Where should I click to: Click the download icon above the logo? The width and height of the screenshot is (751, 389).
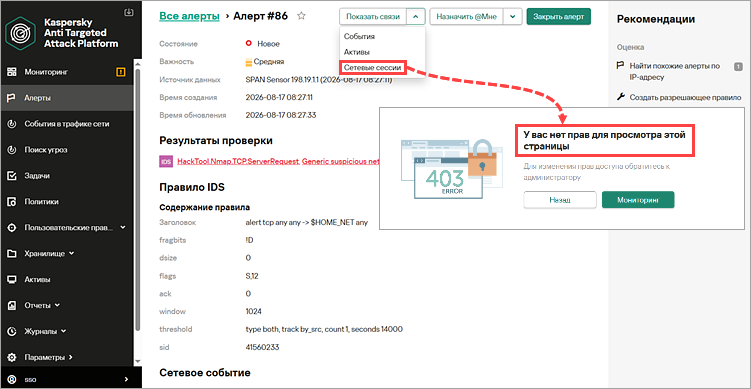128,12
